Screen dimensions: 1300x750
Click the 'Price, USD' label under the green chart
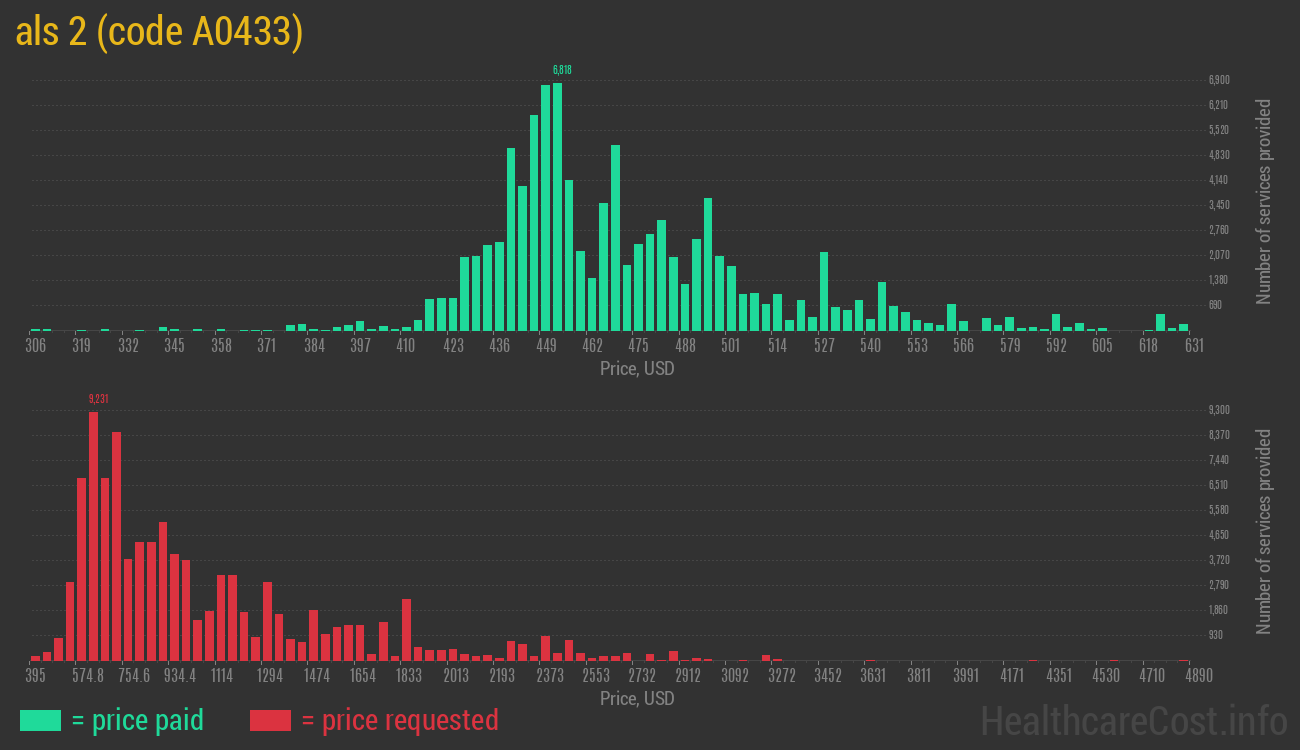pos(637,369)
